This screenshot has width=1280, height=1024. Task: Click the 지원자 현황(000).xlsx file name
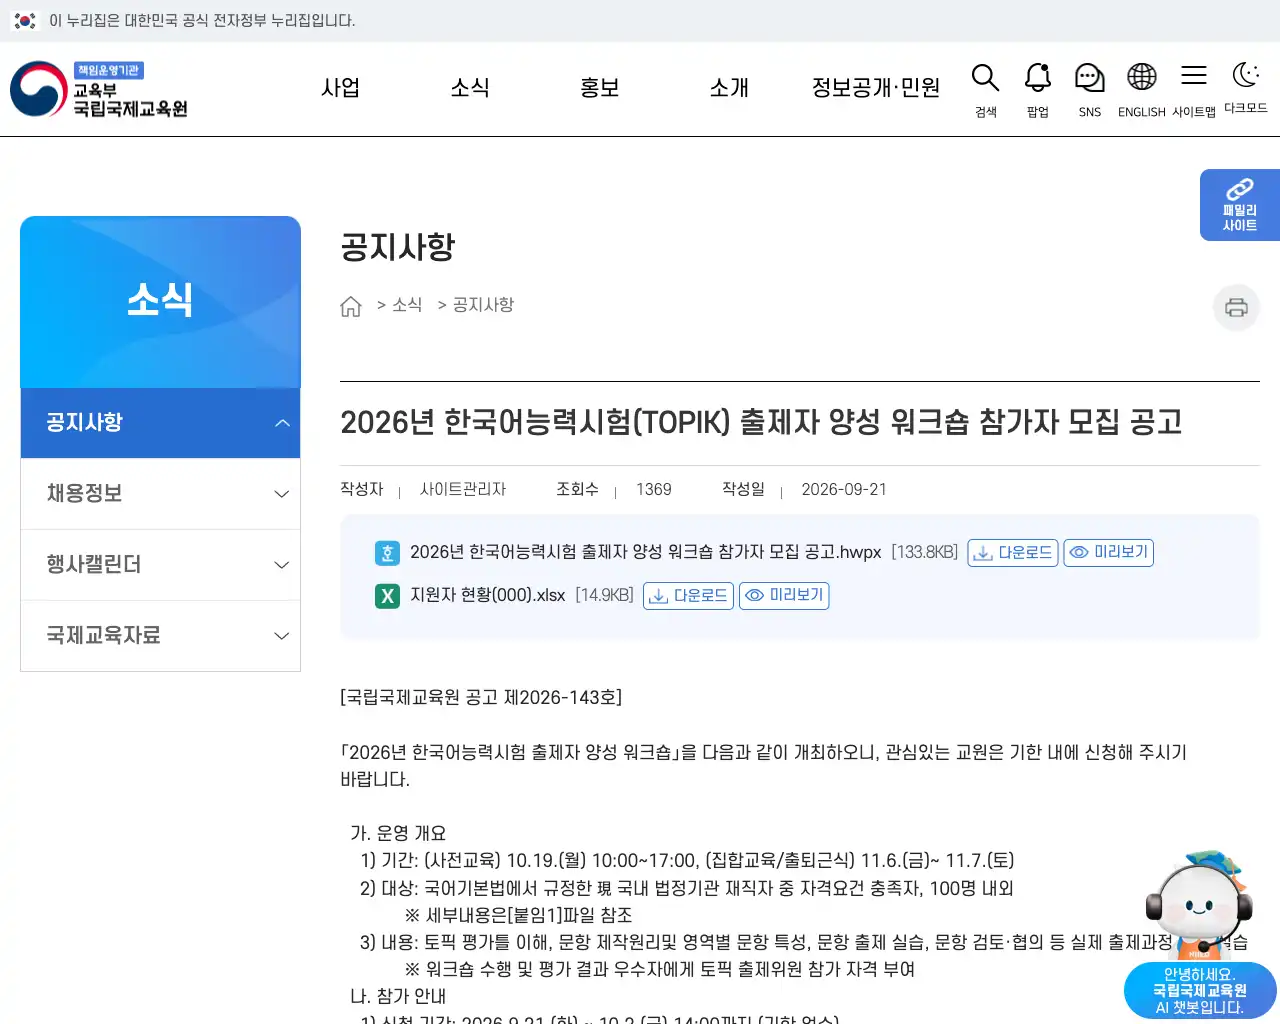click(488, 596)
